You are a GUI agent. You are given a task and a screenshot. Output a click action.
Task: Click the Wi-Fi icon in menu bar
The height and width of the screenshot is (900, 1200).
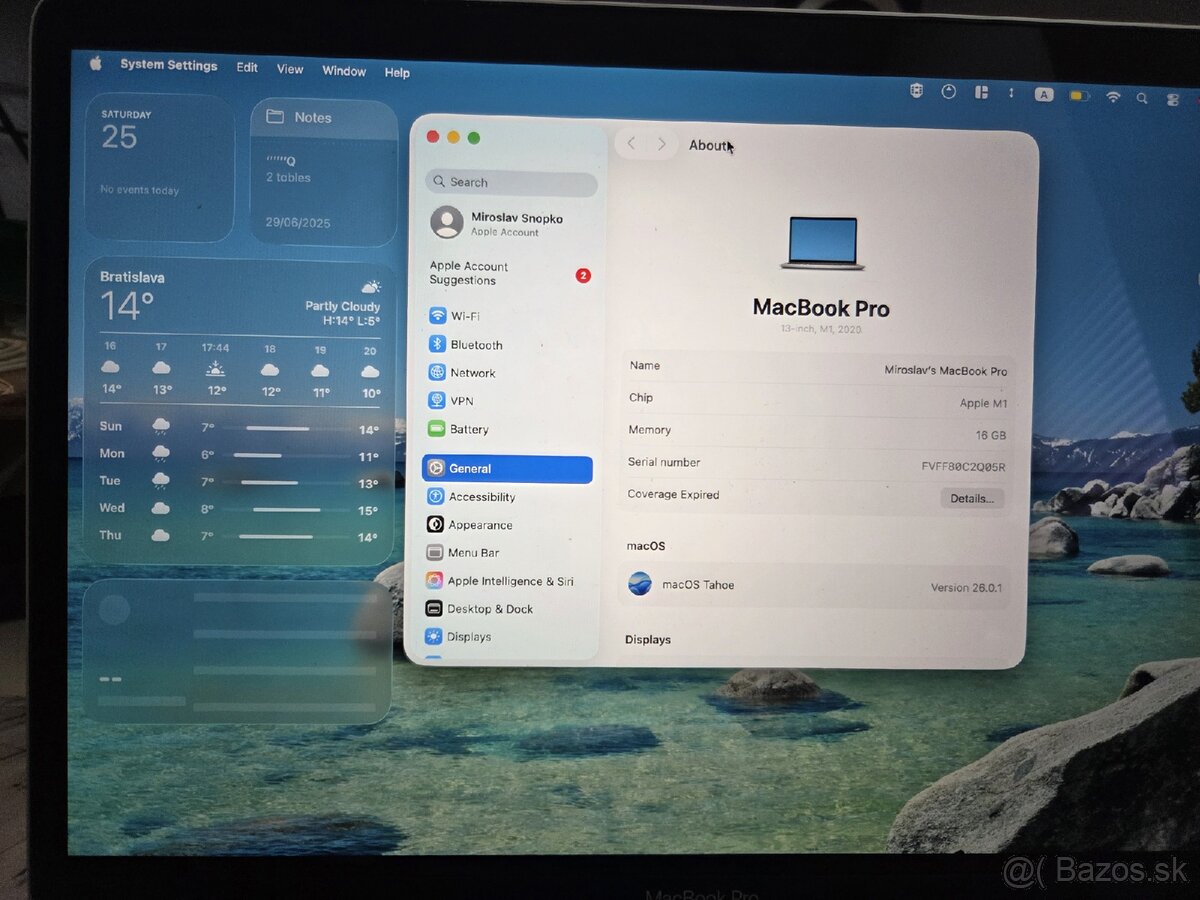(1113, 97)
